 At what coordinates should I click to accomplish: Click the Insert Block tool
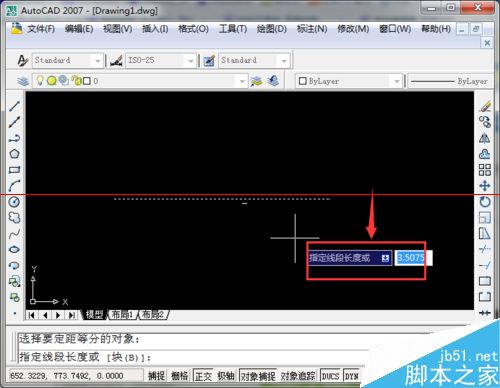14,281
